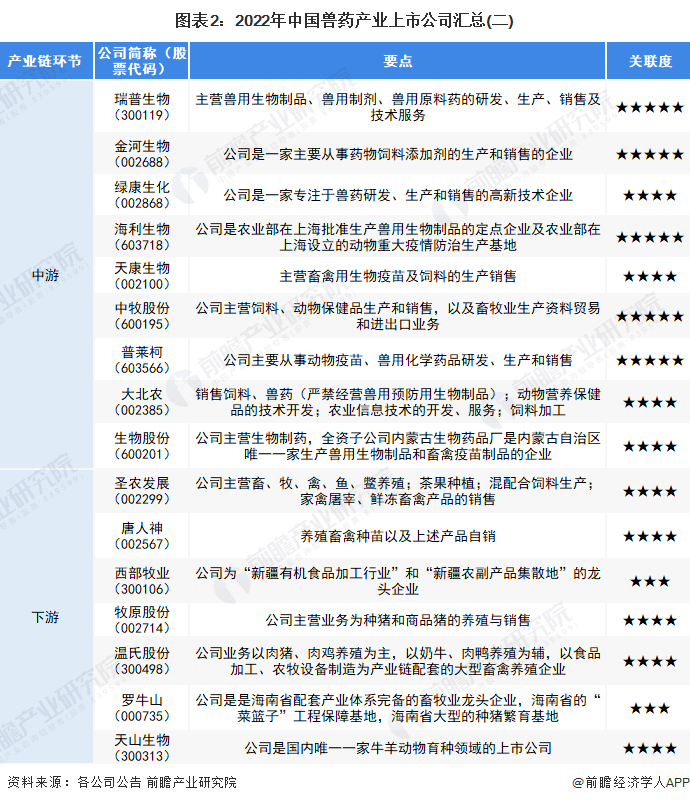Image resolution: width=690 pixels, height=803 pixels.
Task: Click the 关联度 column header
Action: [x=650, y=61]
